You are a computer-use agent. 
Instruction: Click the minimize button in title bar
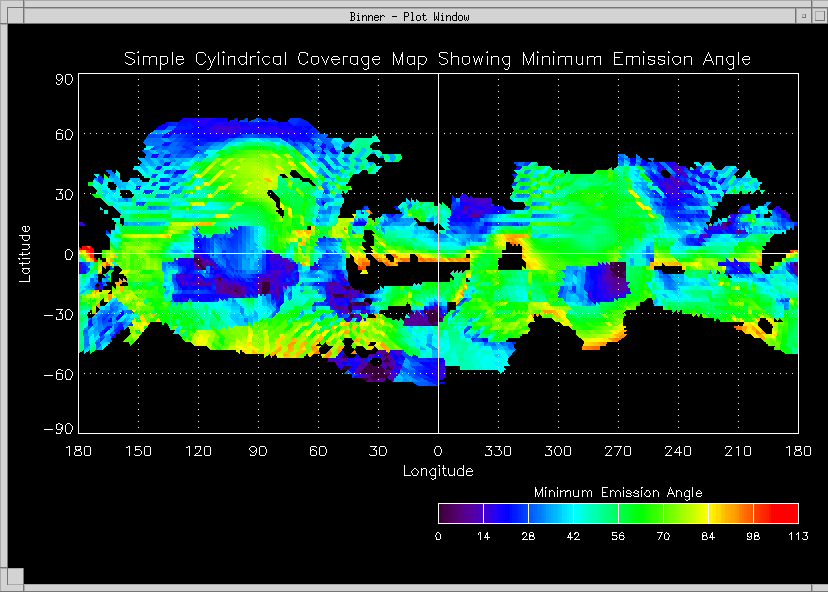point(803,16)
